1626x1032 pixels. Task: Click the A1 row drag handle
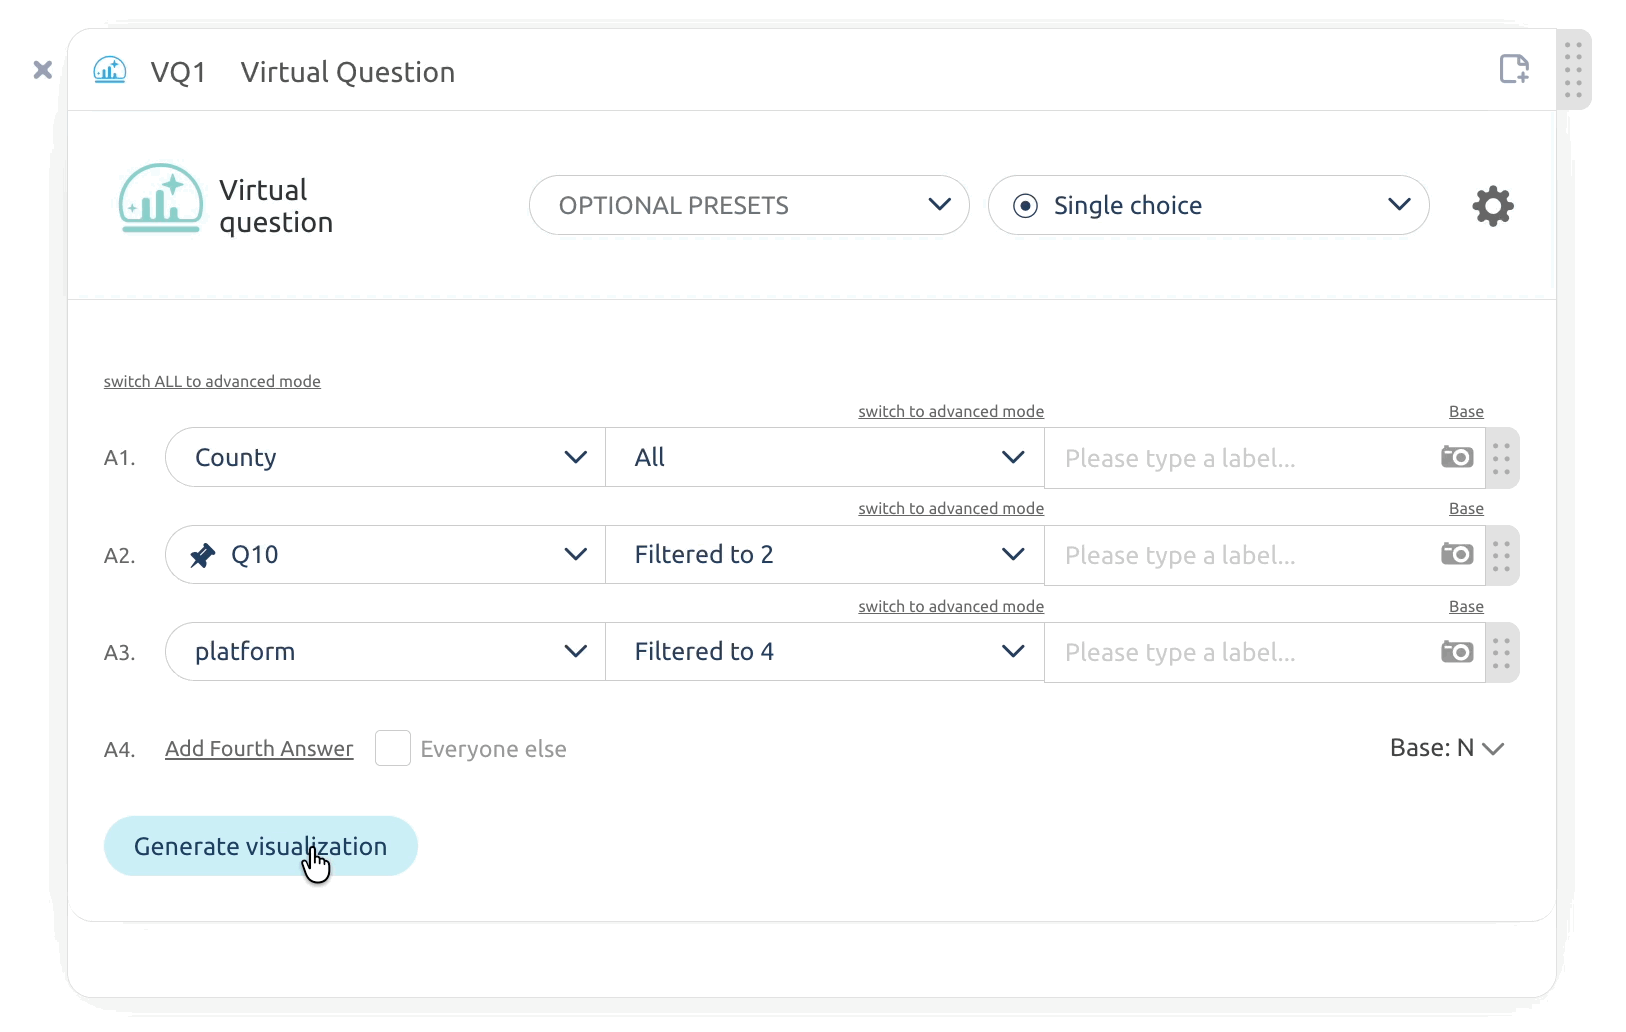(1502, 458)
